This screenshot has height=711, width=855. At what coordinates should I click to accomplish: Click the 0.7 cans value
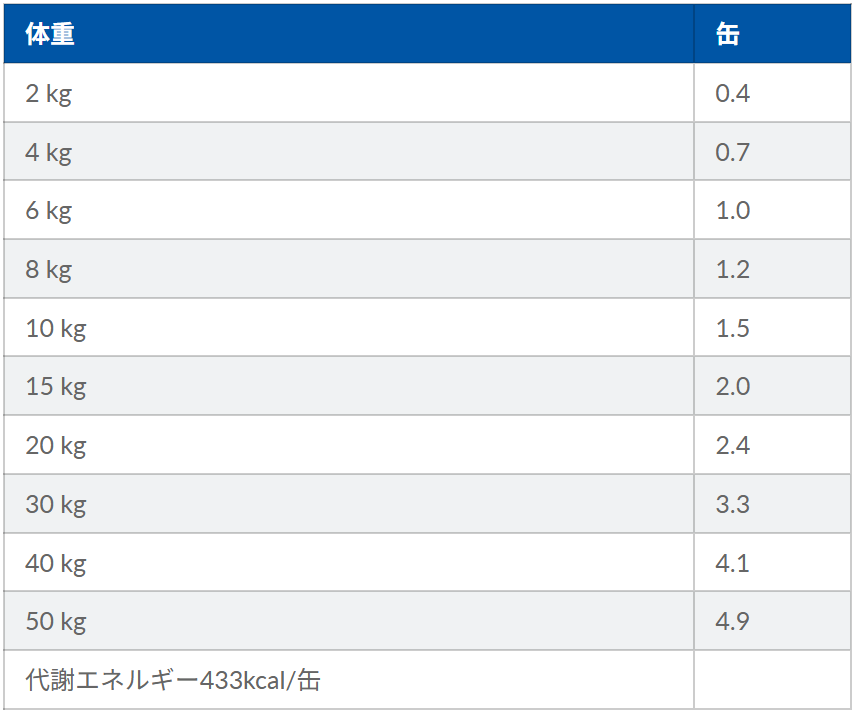point(733,152)
